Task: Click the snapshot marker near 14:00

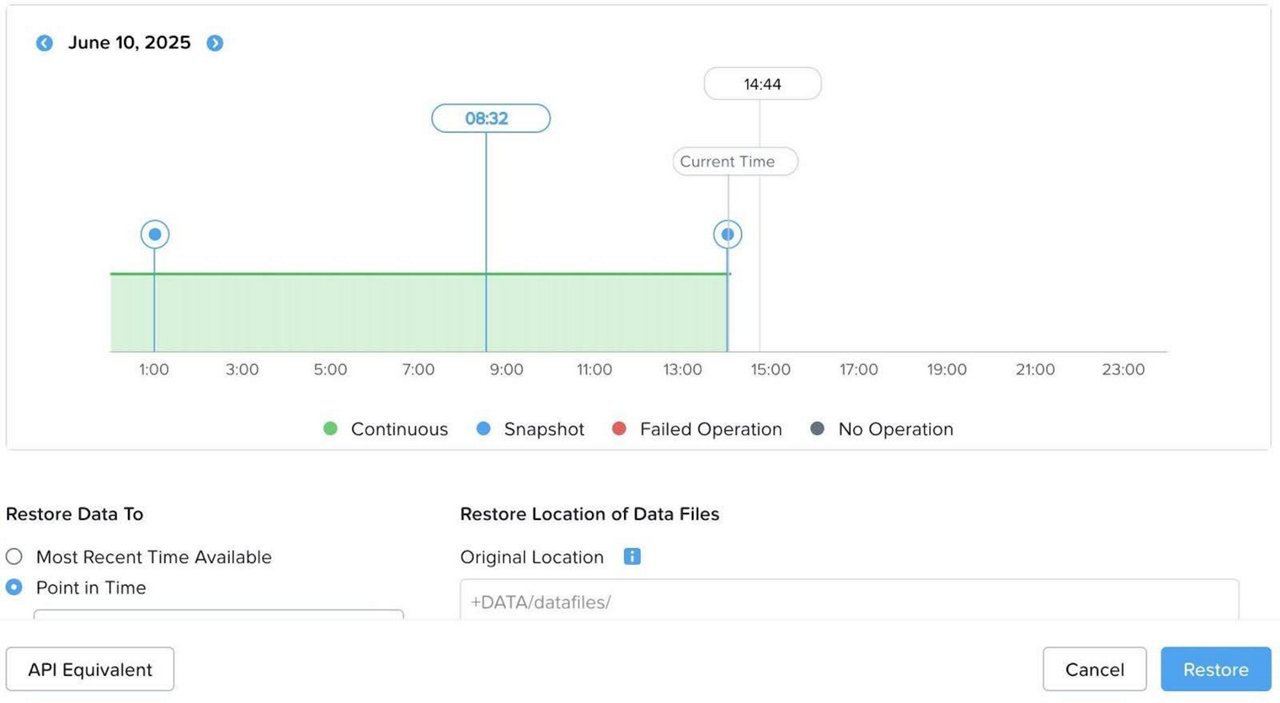Action: [727, 235]
